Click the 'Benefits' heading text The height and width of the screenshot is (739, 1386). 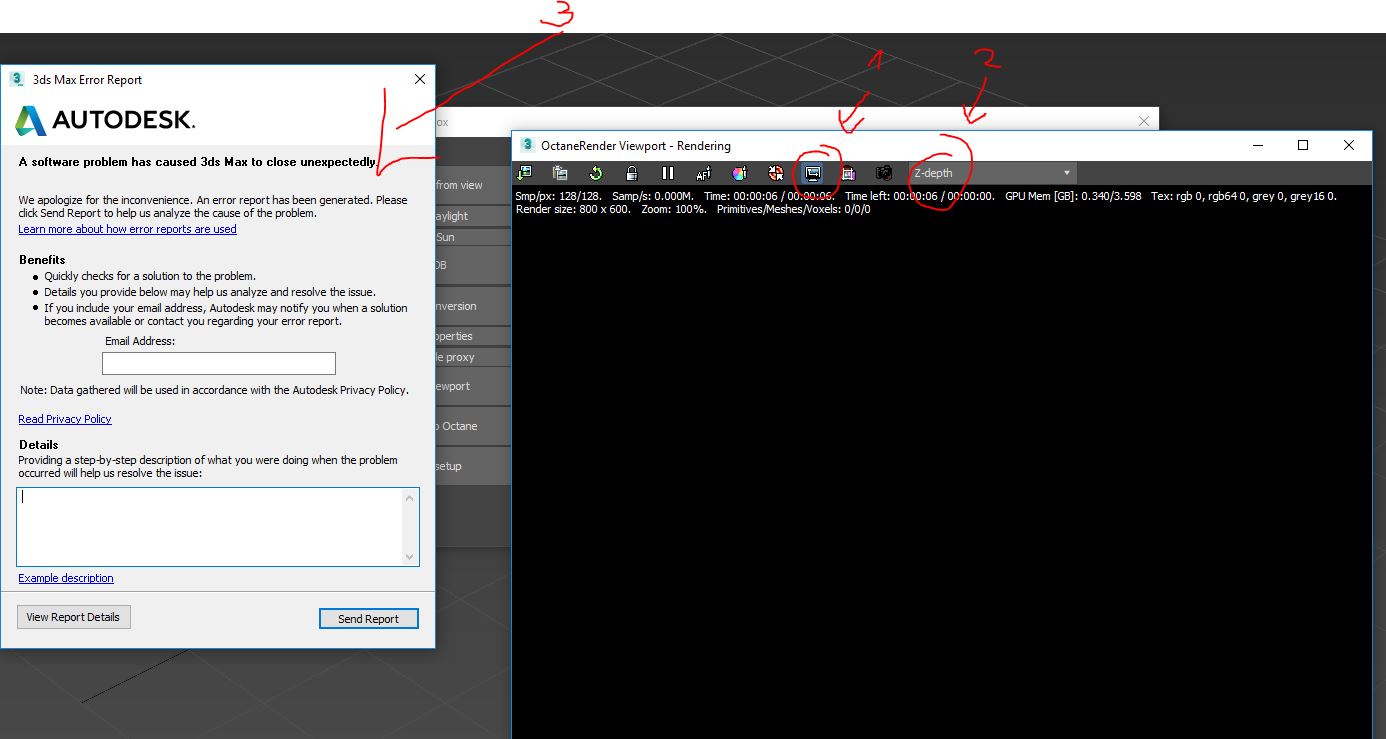tap(42, 260)
